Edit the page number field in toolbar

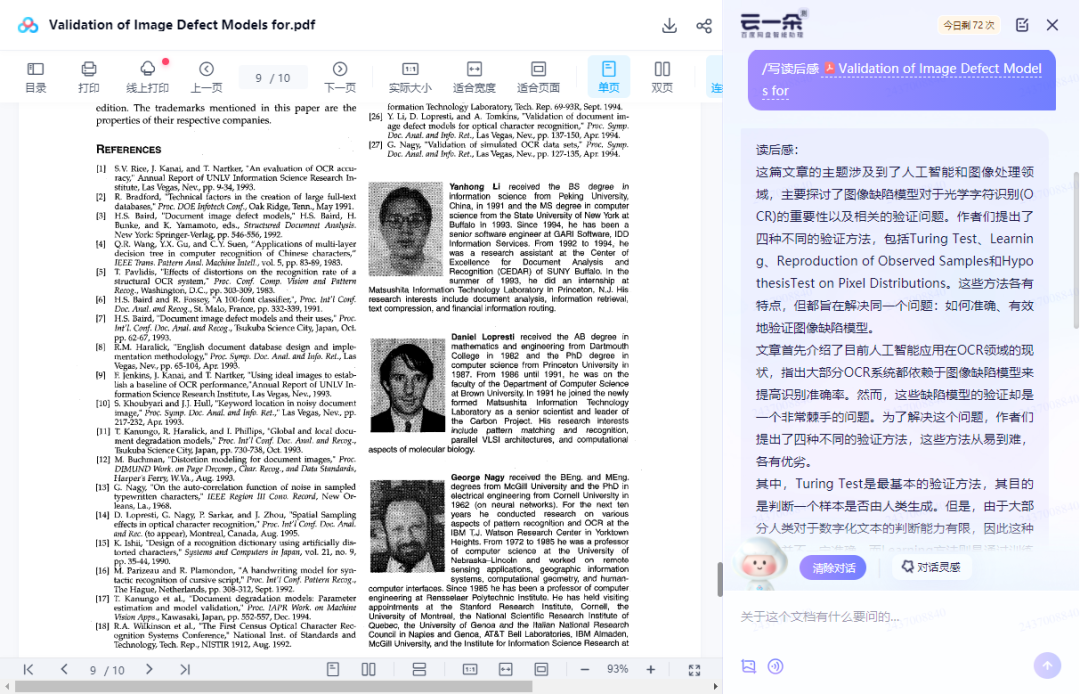pyautogui.click(x=273, y=78)
